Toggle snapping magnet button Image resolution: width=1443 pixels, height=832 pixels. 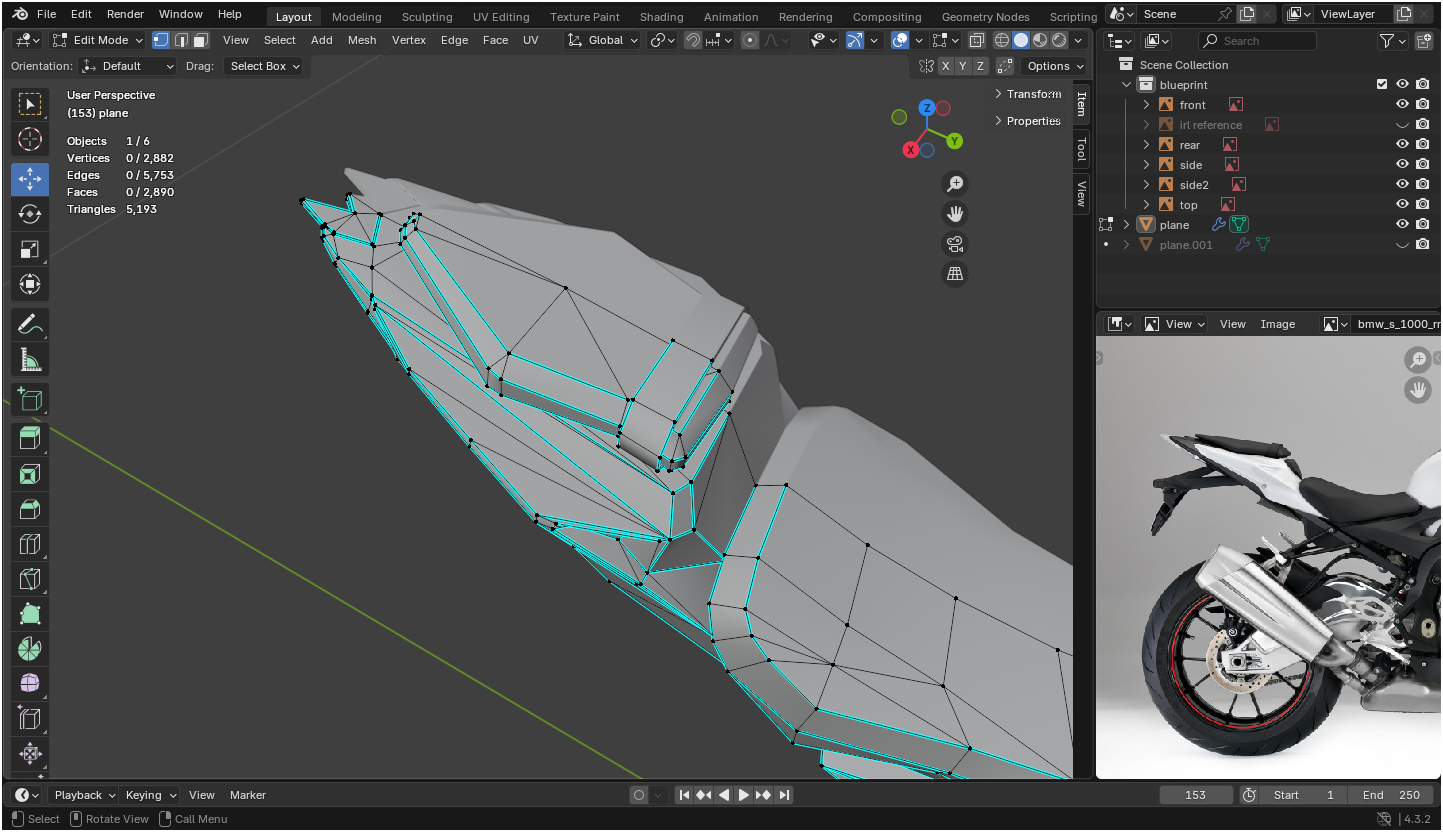[x=692, y=40]
